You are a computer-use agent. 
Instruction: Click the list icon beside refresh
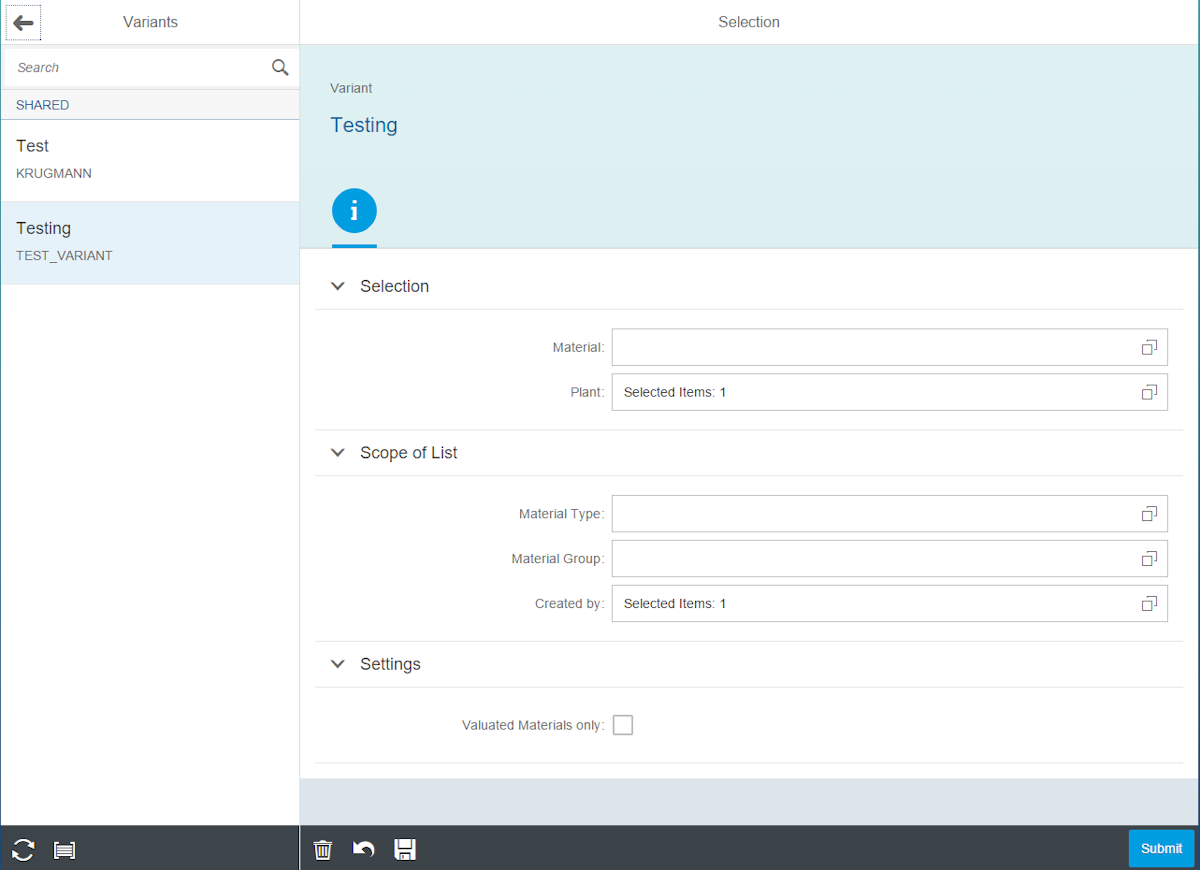pyautogui.click(x=64, y=850)
